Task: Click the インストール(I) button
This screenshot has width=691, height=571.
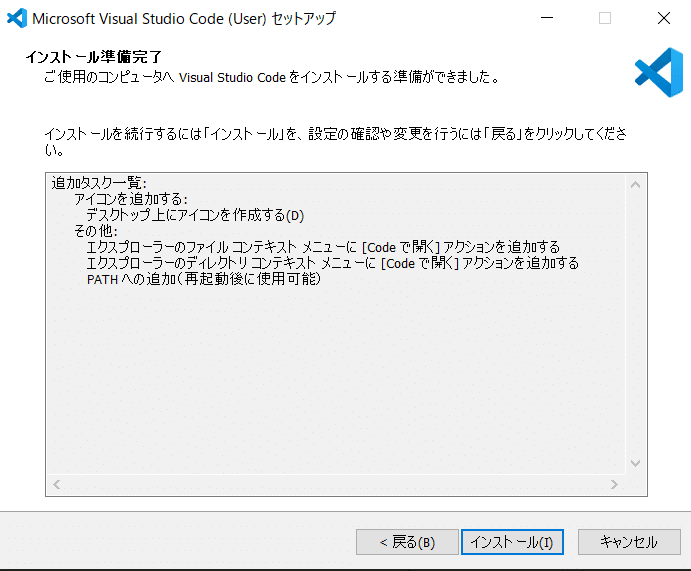Action: click(512, 542)
